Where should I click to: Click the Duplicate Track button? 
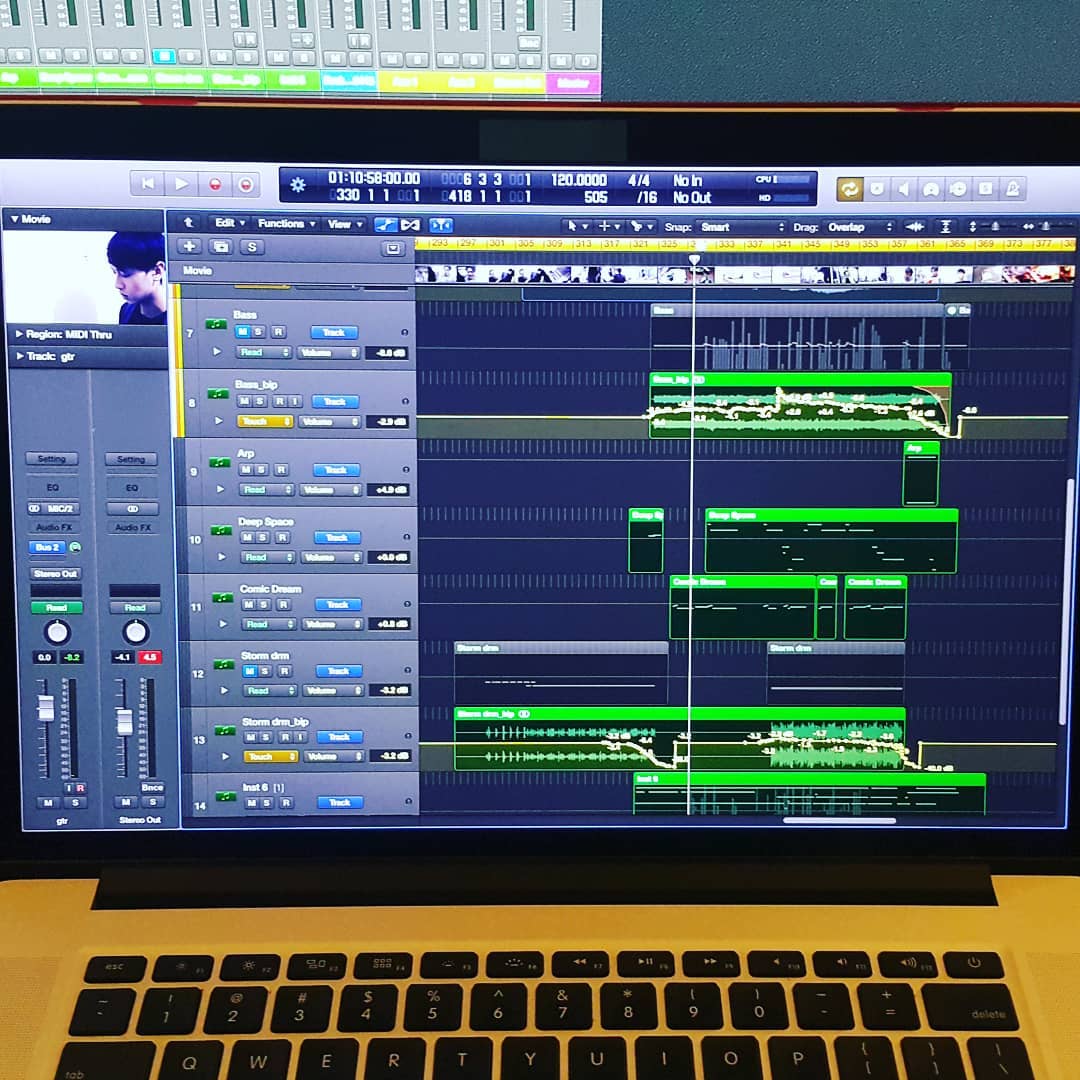pos(220,246)
